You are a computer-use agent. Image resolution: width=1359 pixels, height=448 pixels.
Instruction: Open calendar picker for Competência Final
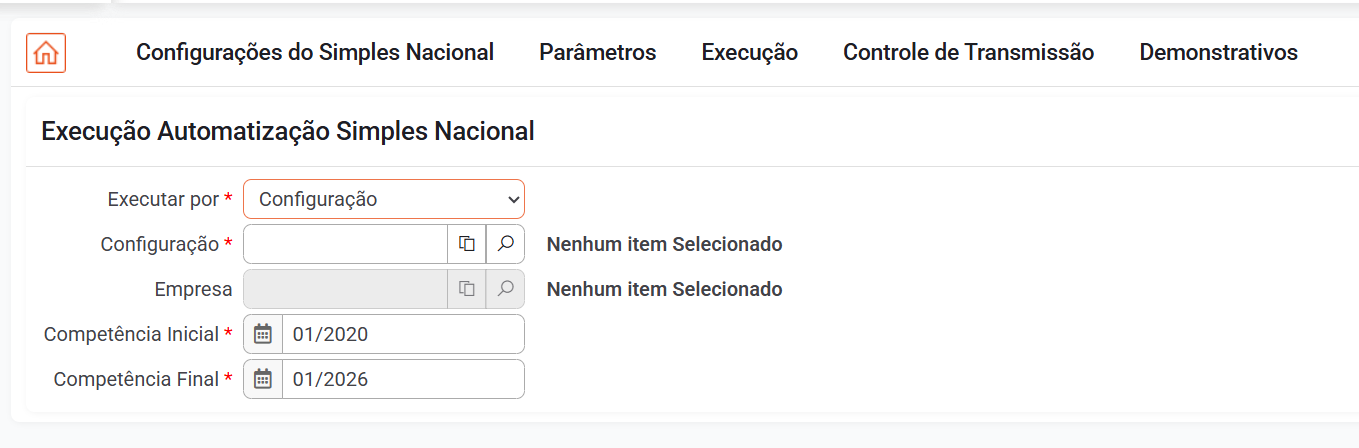pos(263,379)
